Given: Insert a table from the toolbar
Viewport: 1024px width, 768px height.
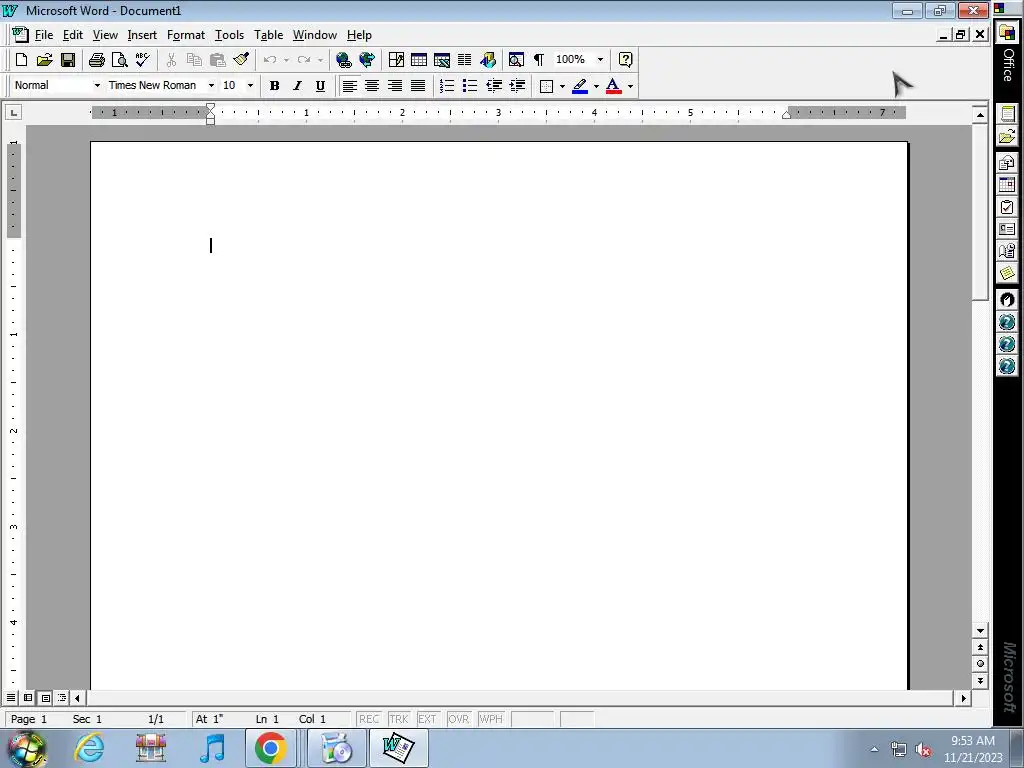Looking at the screenshot, I should click(419, 60).
